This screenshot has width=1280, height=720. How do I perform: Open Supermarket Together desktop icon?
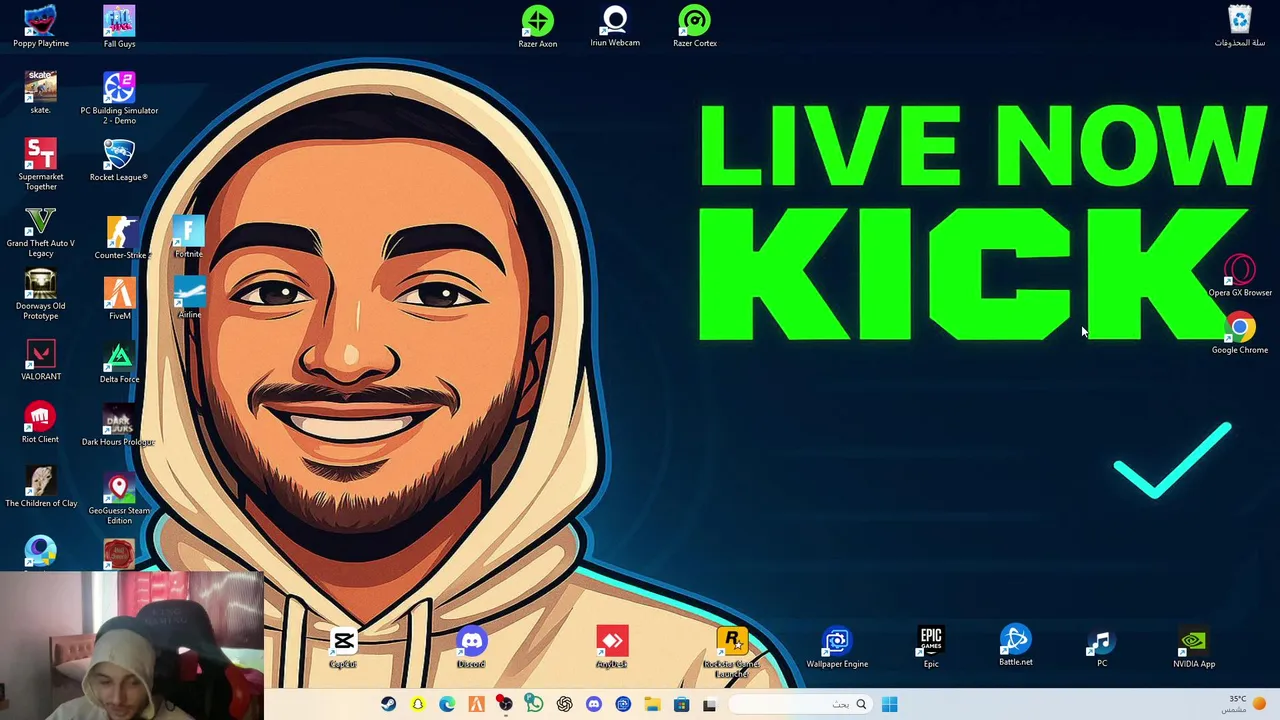[41, 164]
